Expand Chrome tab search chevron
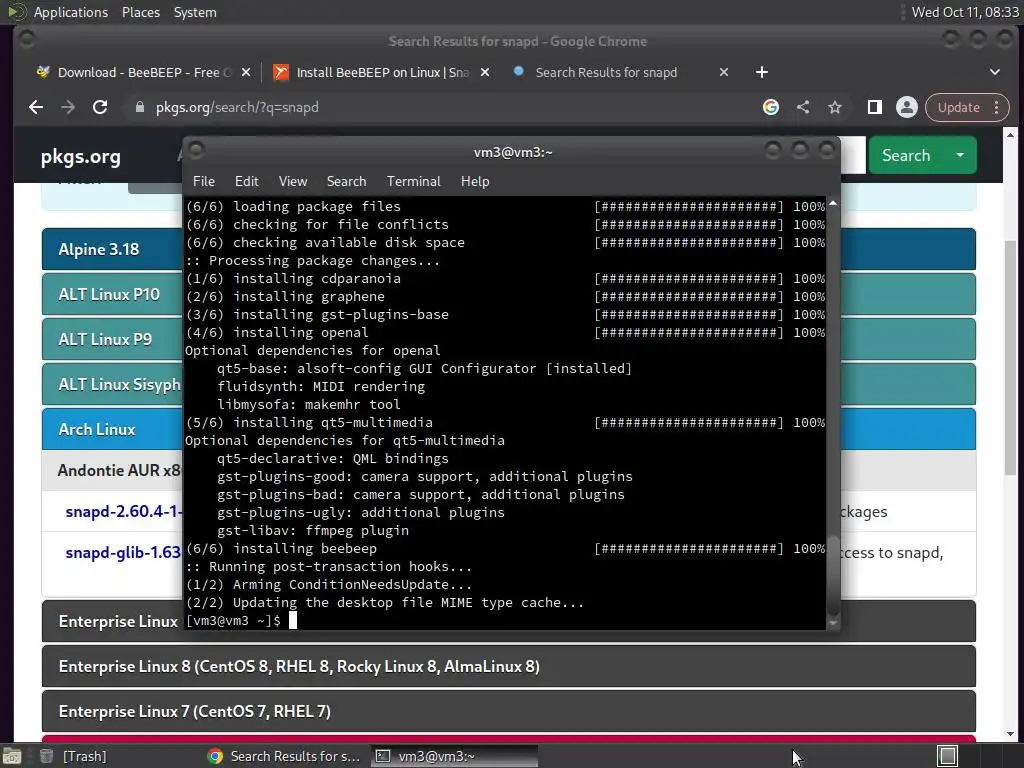The width and height of the screenshot is (1024, 768). 995,72
